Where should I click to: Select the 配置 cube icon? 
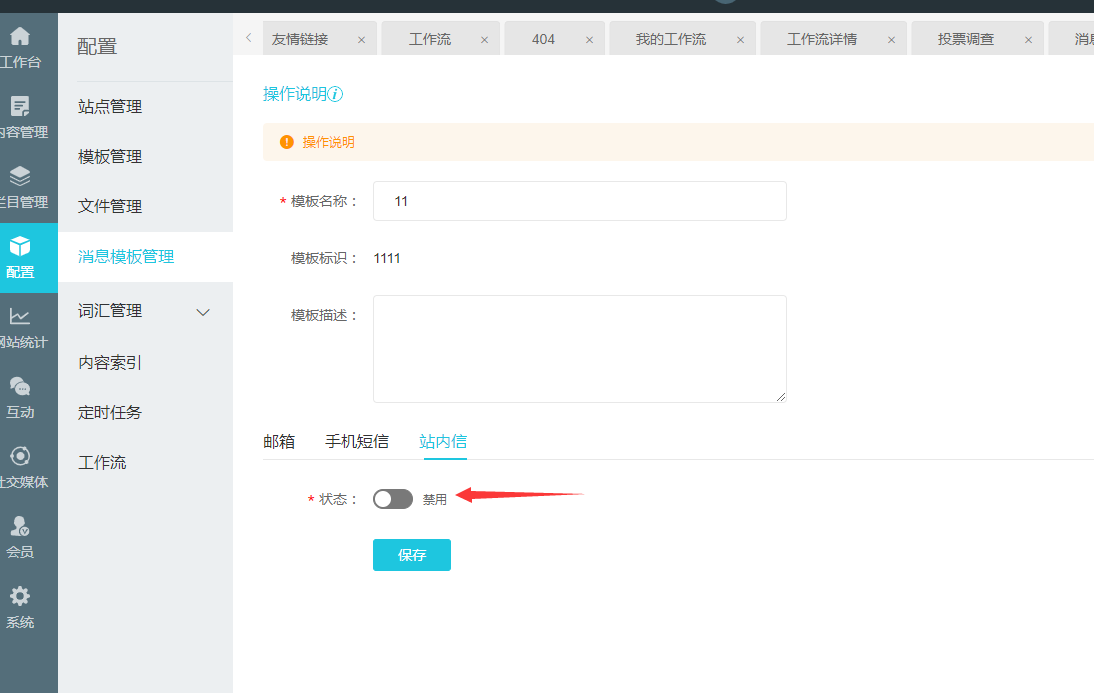(20, 246)
